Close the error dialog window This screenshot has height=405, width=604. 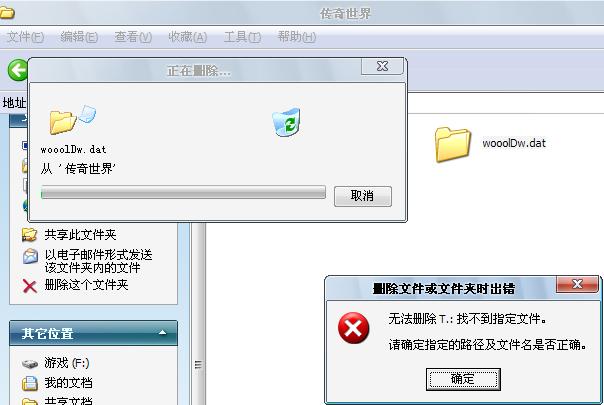point(577,284)
